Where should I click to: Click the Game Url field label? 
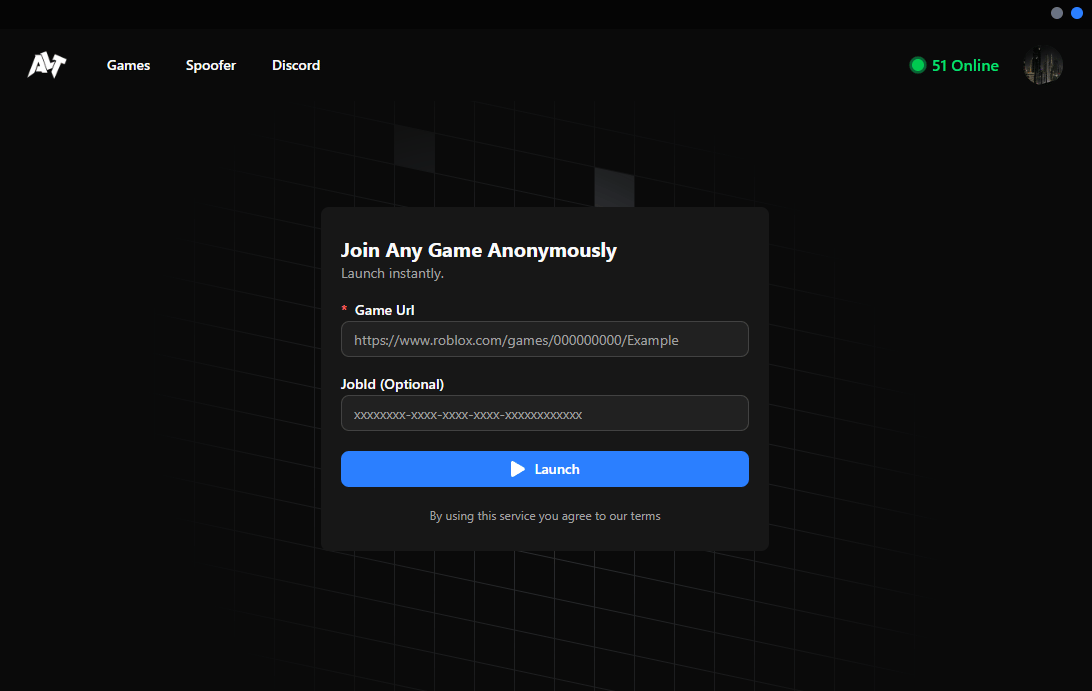[384, 310]
